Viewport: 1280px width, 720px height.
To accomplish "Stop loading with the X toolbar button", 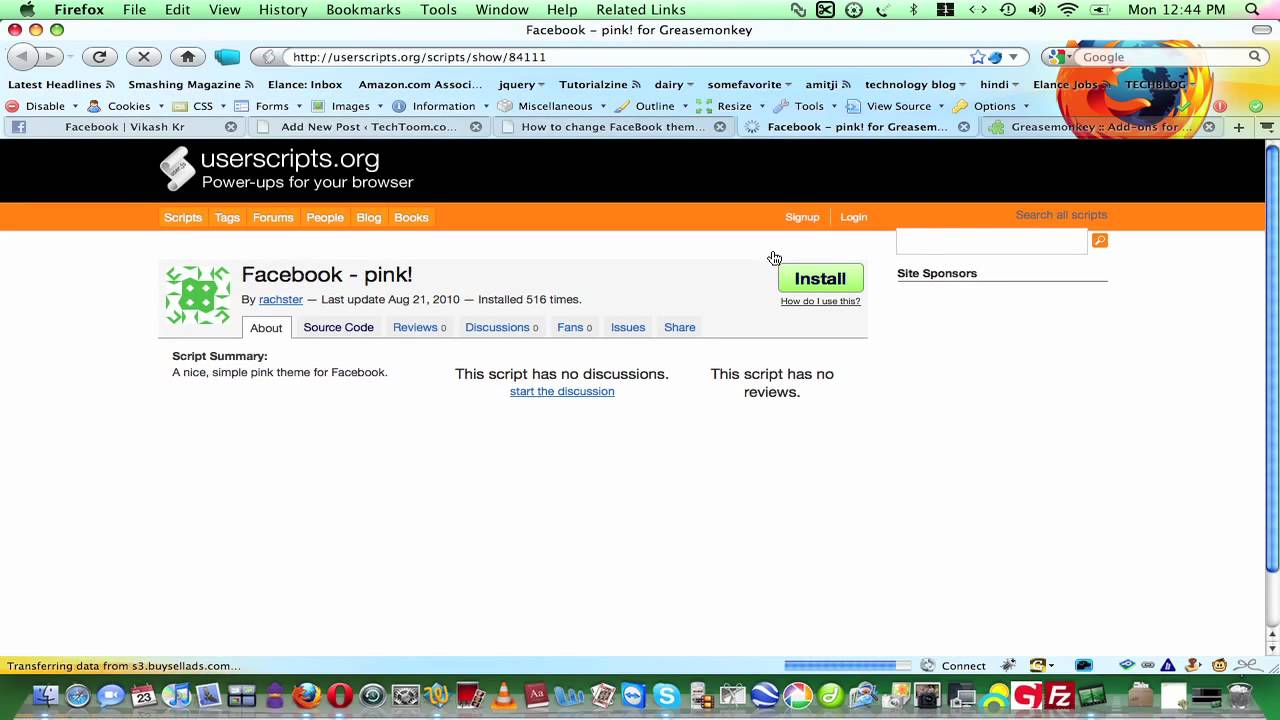I will point(143,57).
